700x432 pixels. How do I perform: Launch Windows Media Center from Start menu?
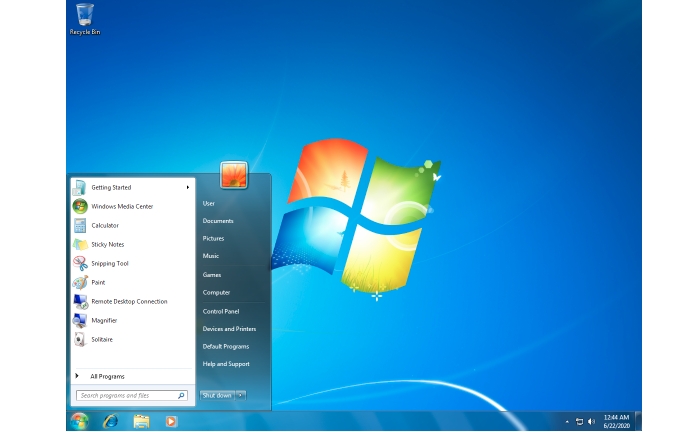[121, 206]
